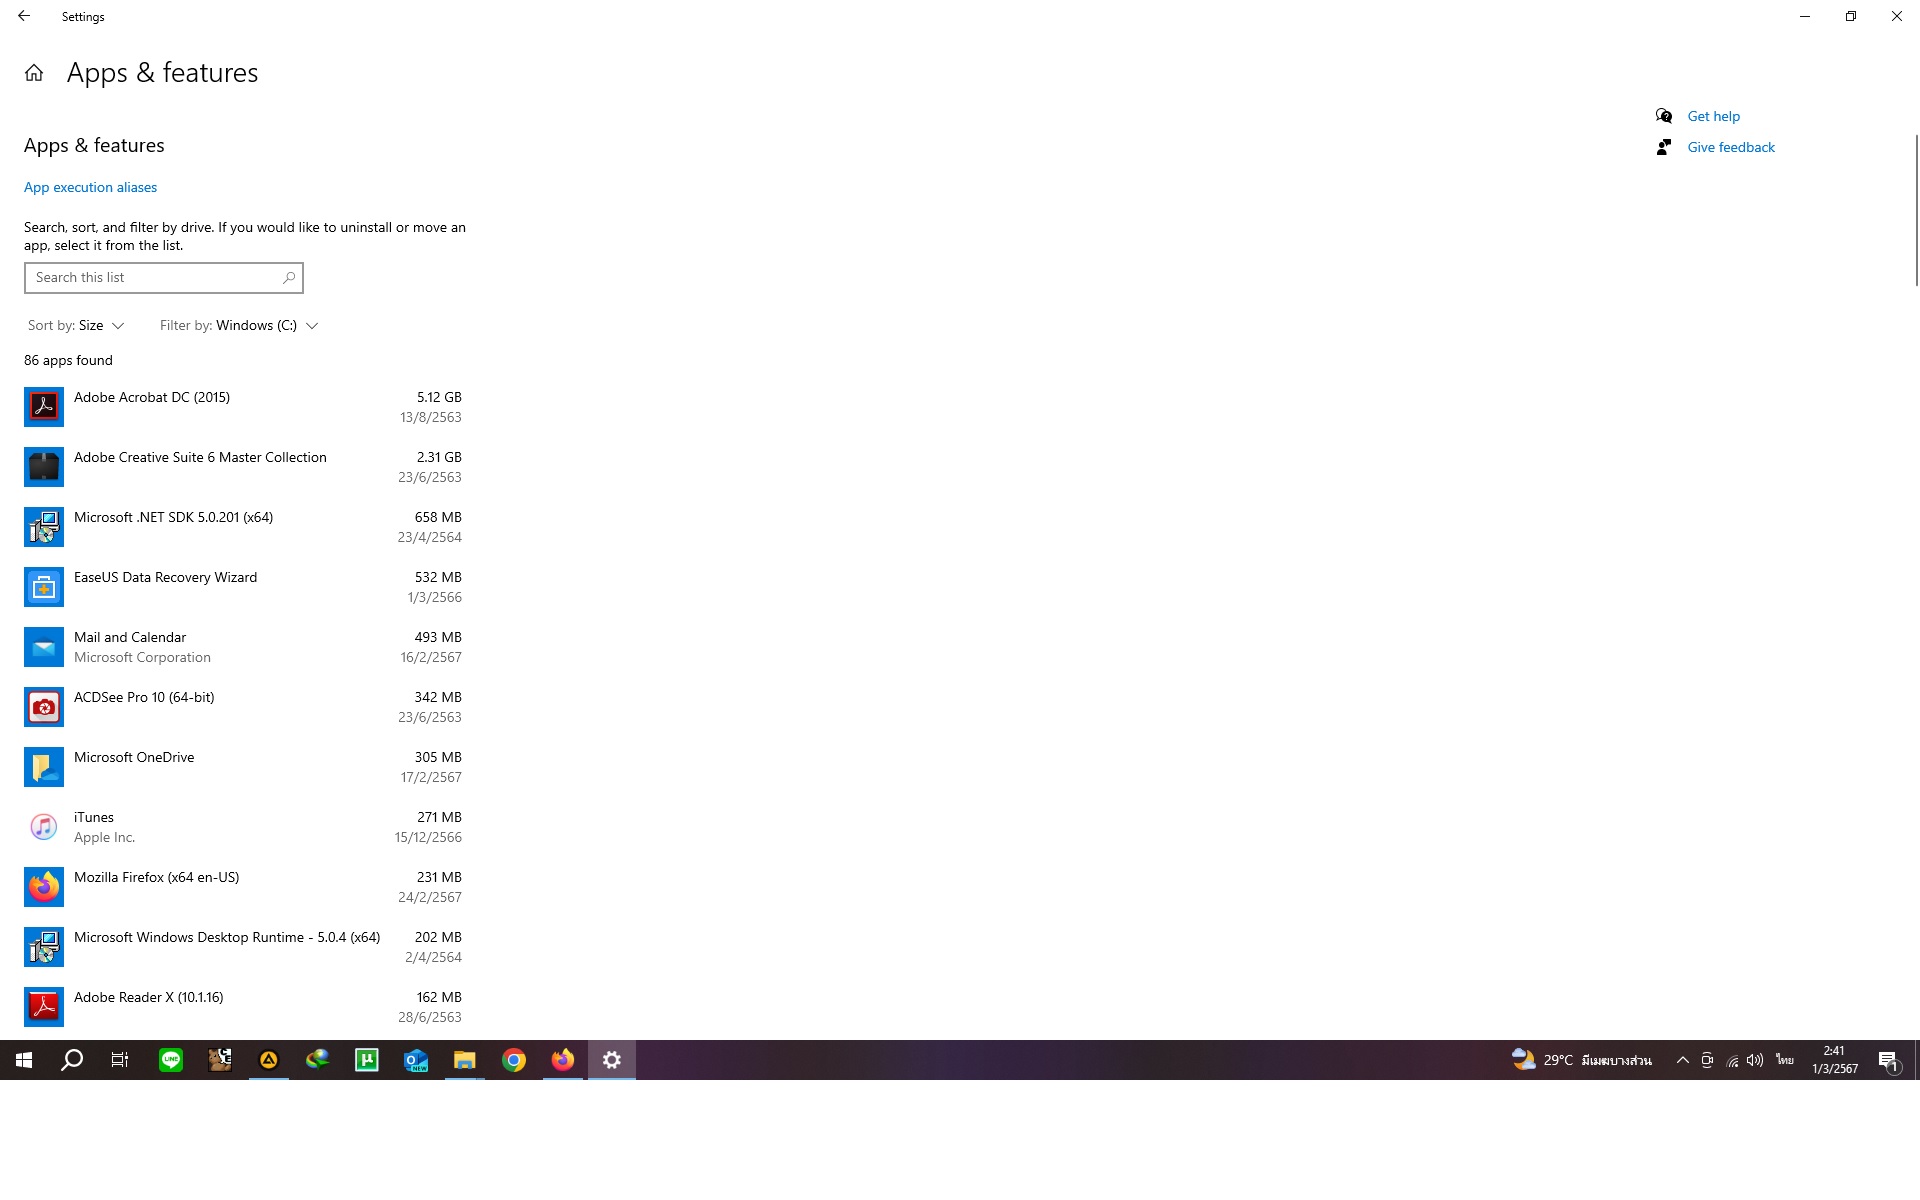Click the ACDSee Pro 10 app icon
The height and width of the screenshot is (1200, 1920).
pos(44,707)
